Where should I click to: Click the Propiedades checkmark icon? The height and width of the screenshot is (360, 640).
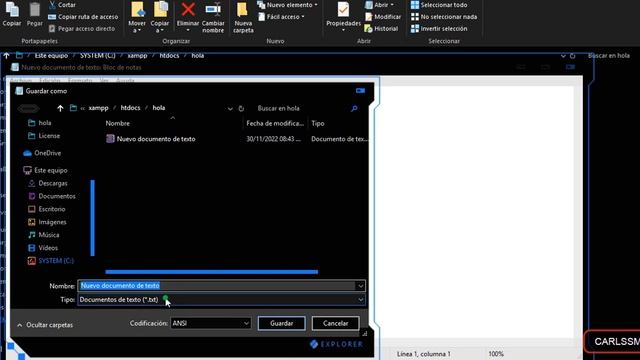click(343, 10)
